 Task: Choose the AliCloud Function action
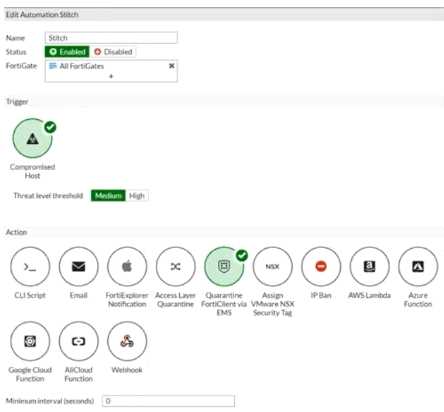pyautogui.click(x=79, y=341)
